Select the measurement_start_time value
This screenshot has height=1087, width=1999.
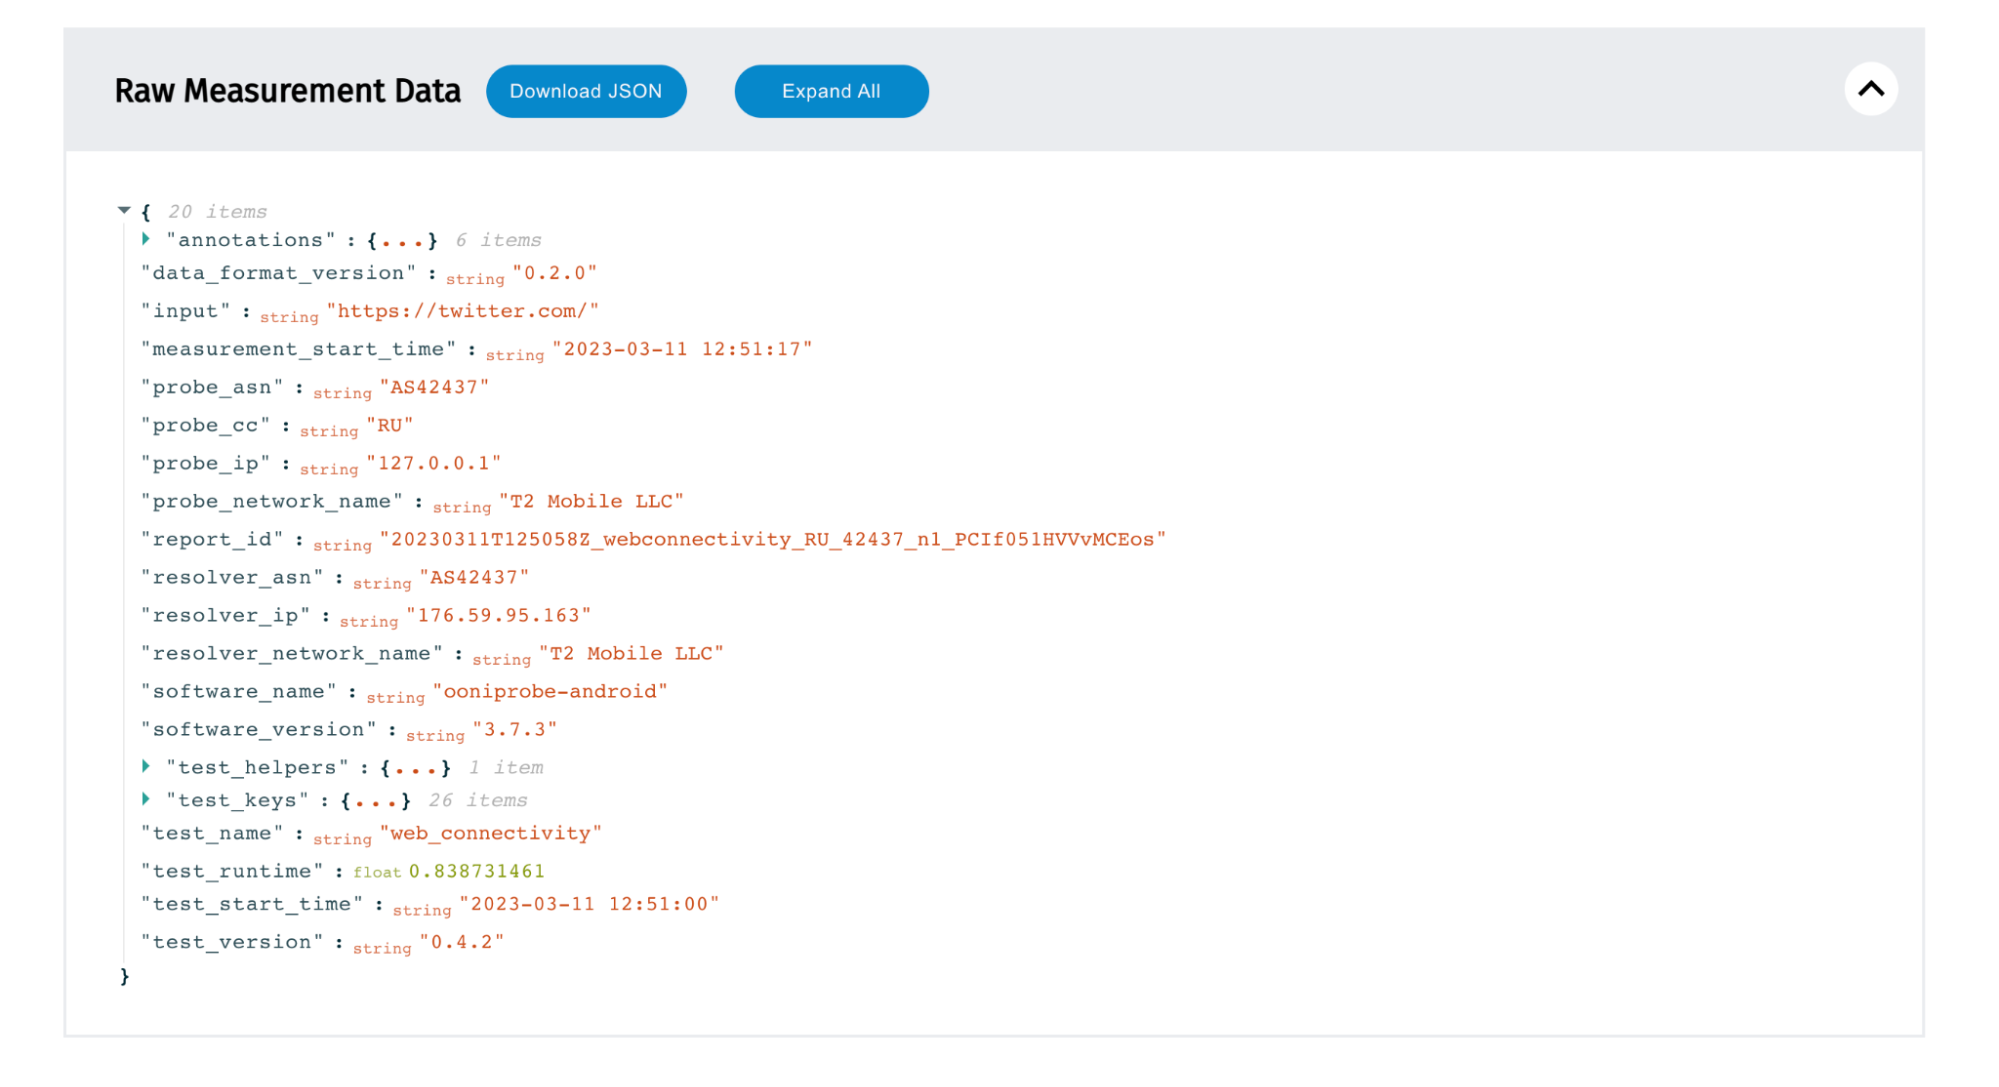[682, 349]
